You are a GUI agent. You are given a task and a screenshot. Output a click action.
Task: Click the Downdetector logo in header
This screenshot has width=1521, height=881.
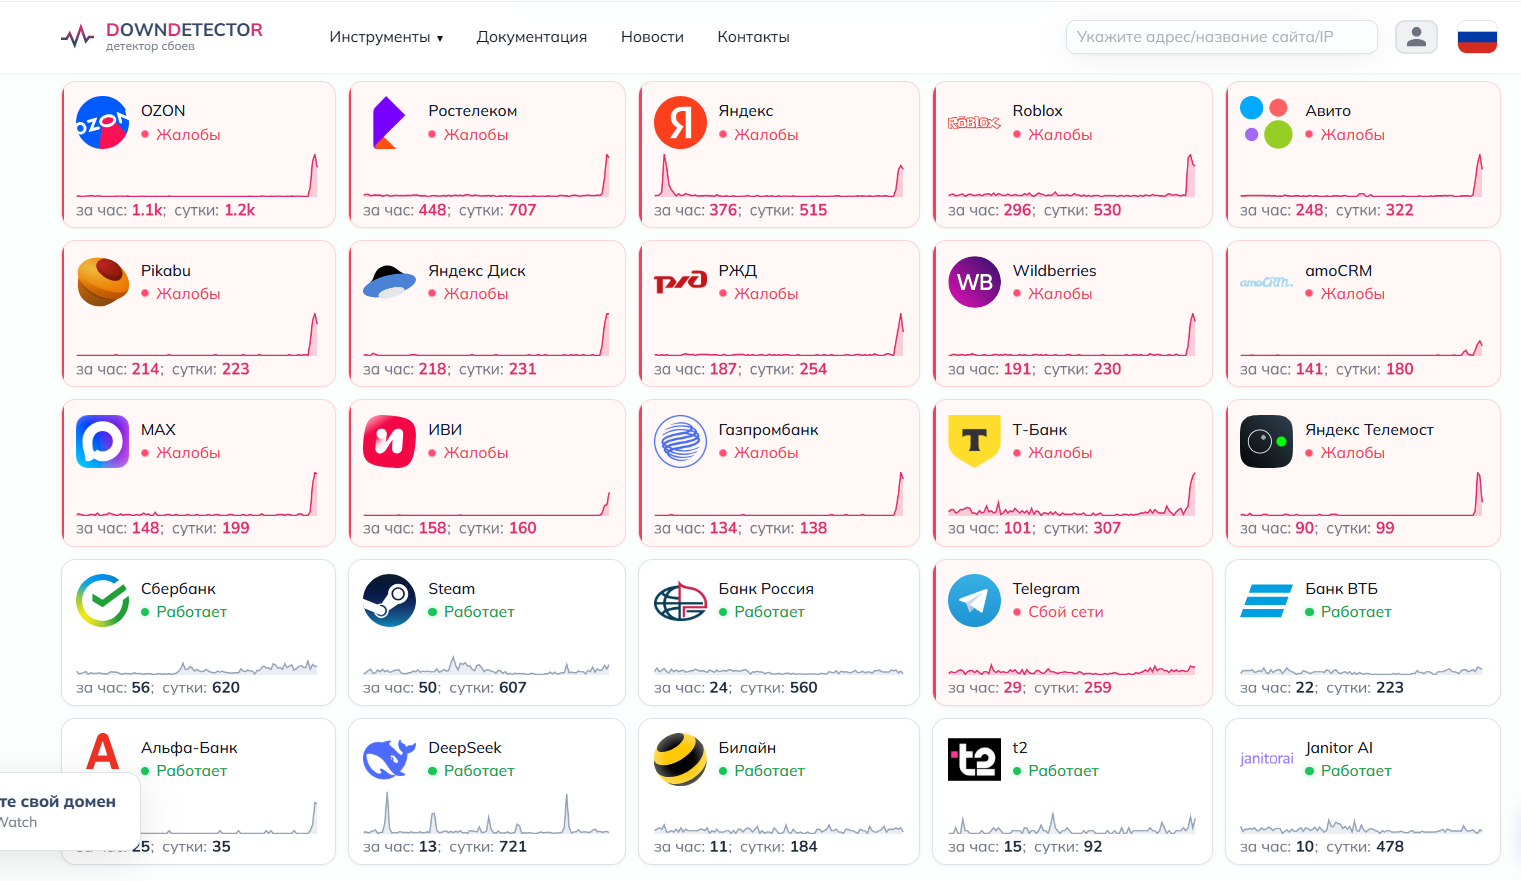[x=161, y=36]
